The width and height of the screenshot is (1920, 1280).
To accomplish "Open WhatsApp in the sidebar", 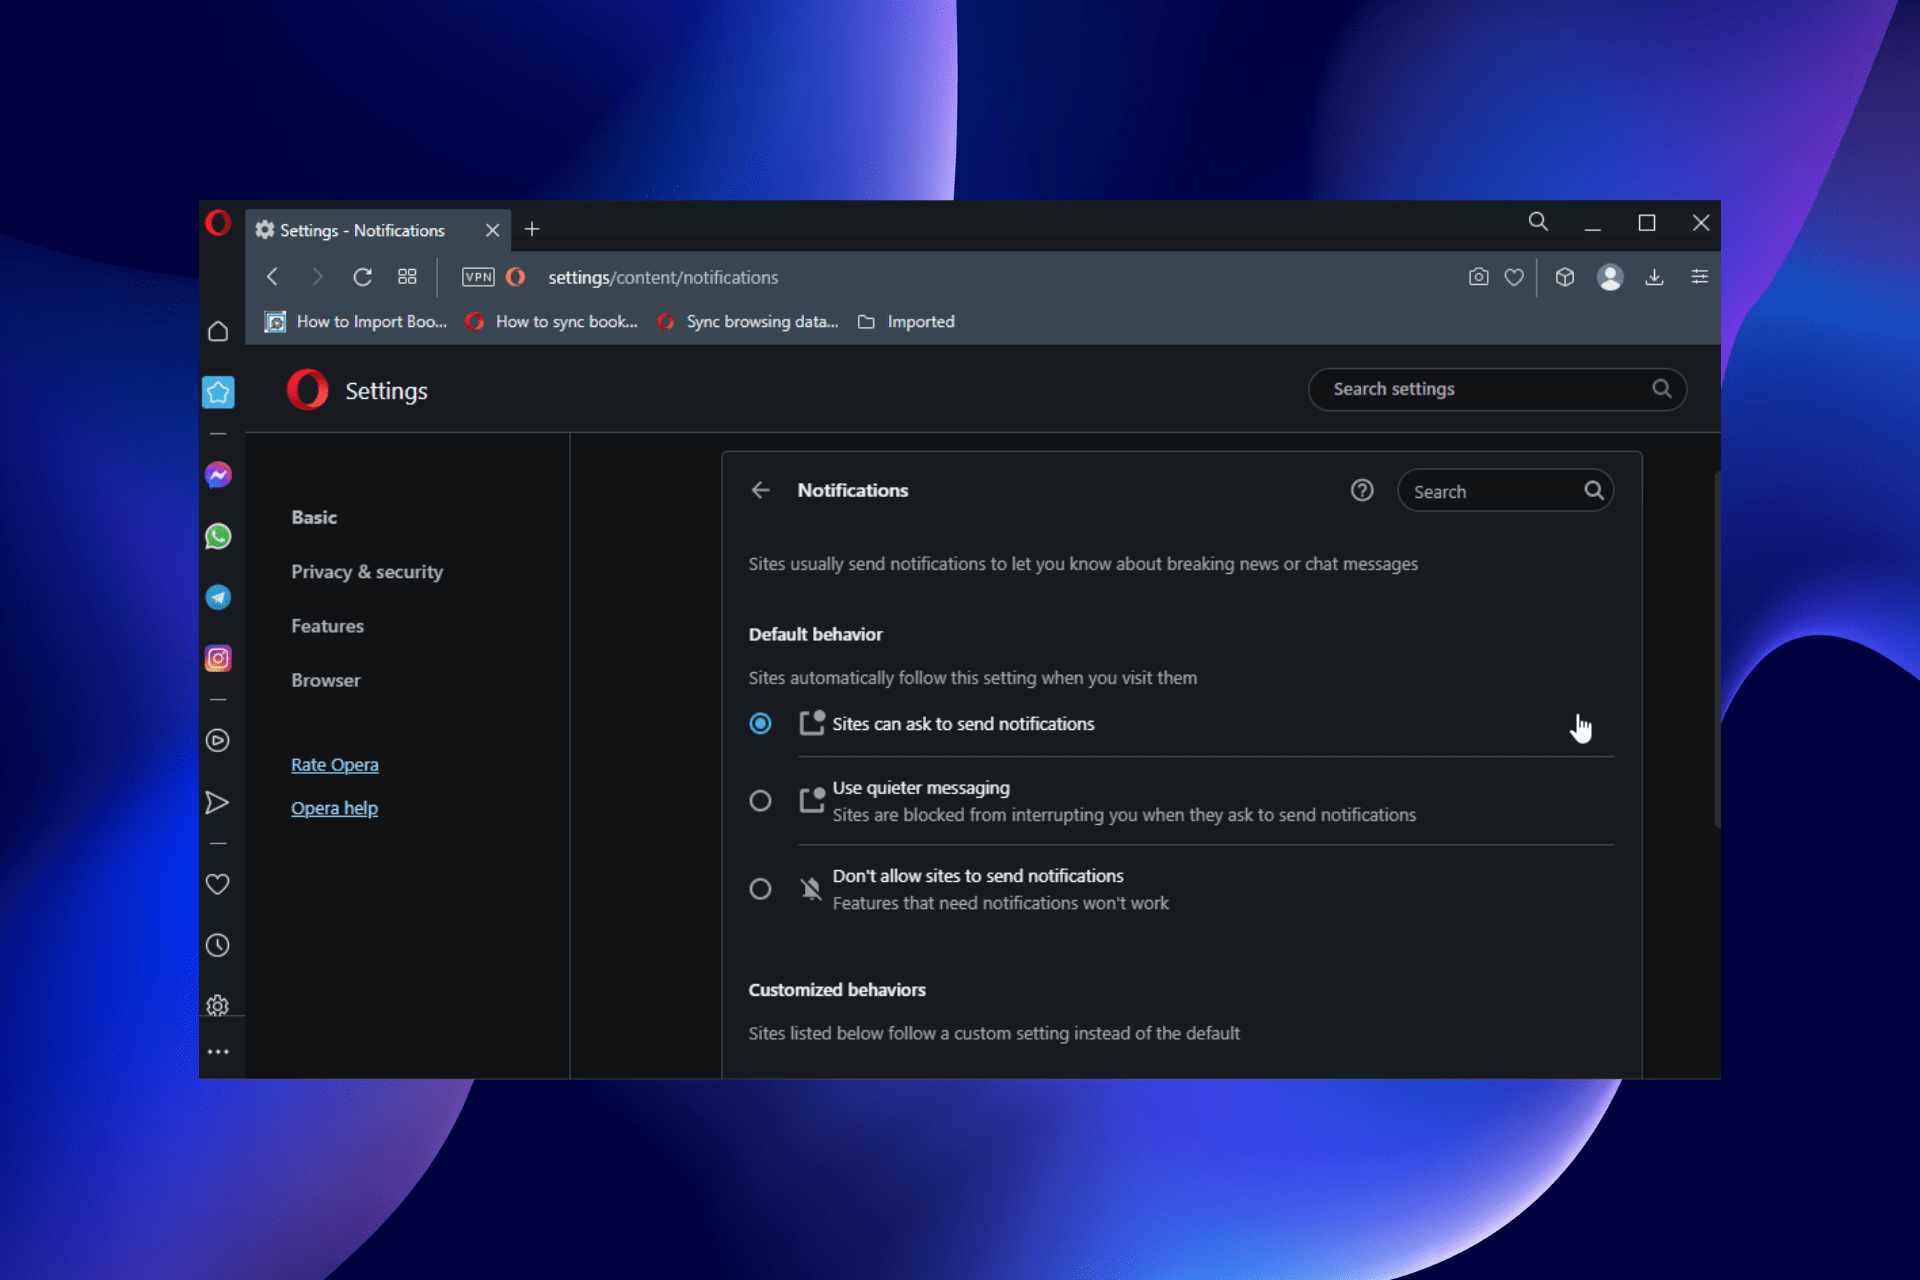I will [x=218, y=537].
